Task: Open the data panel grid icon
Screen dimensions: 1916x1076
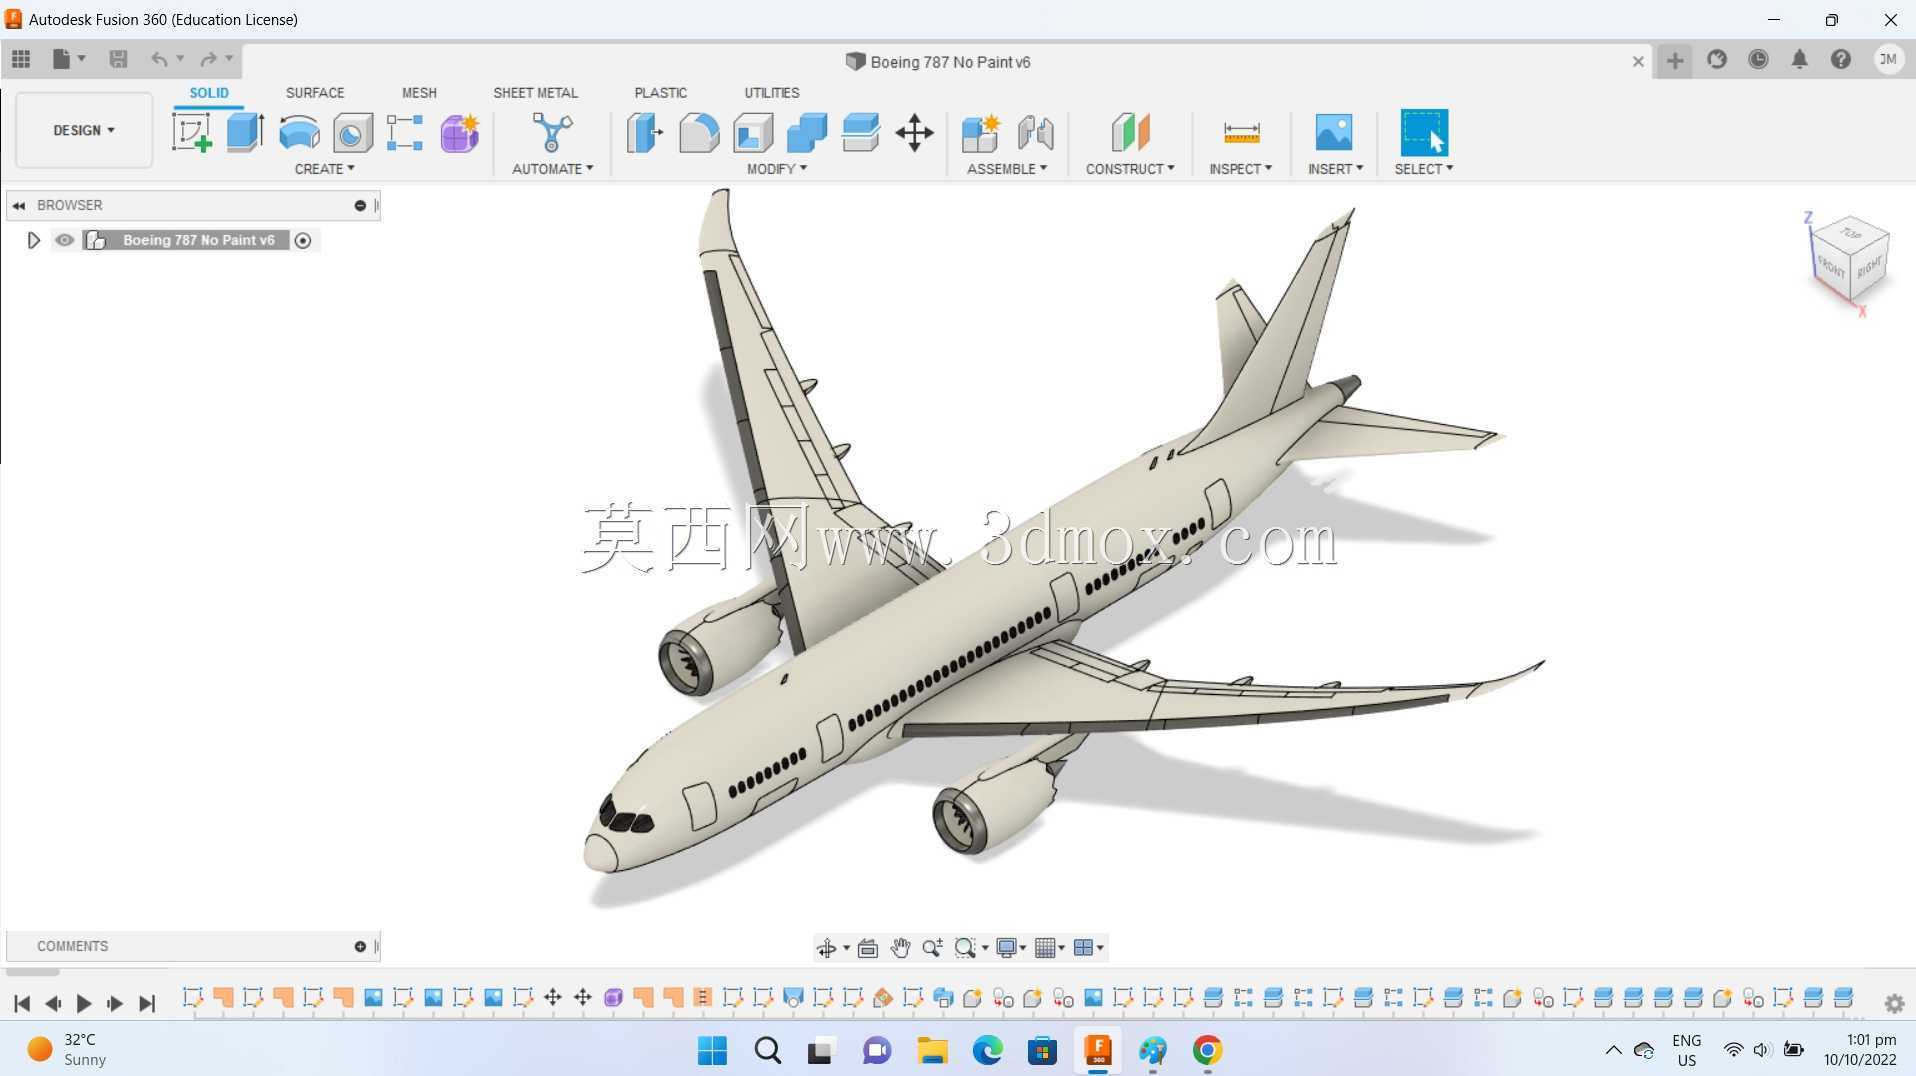Action: pyautogui.click(x=21, y=59)
